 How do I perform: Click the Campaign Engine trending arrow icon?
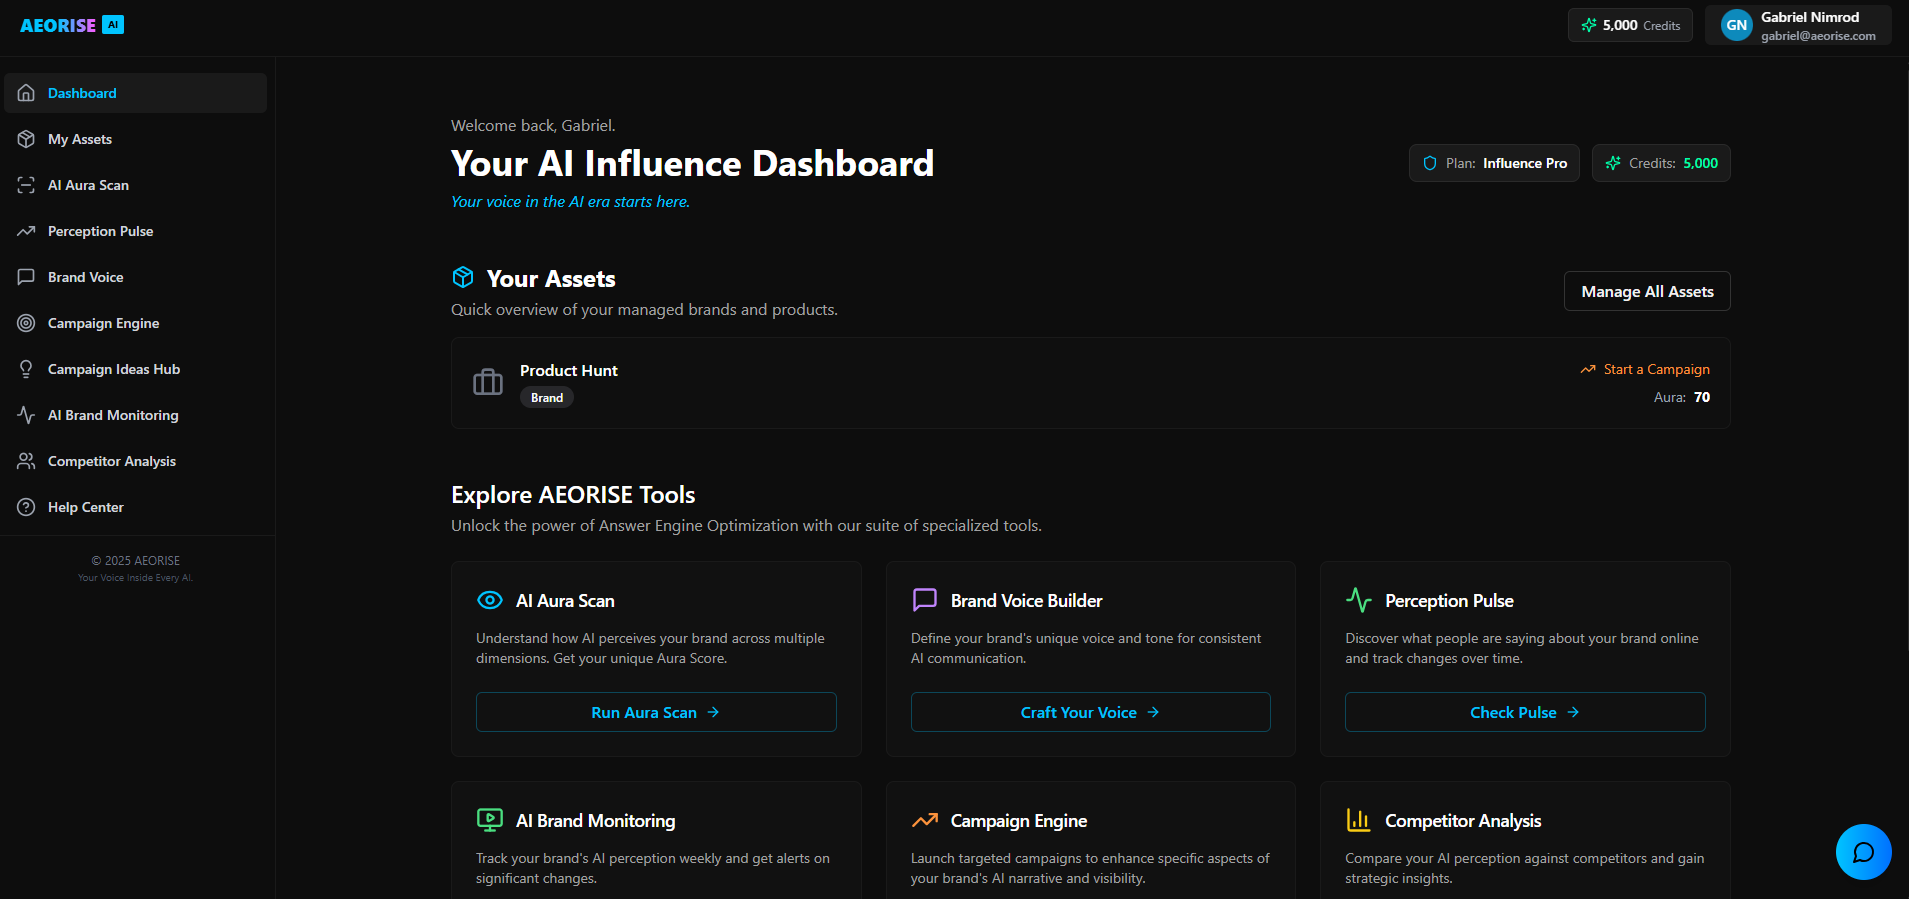(925, 821)
